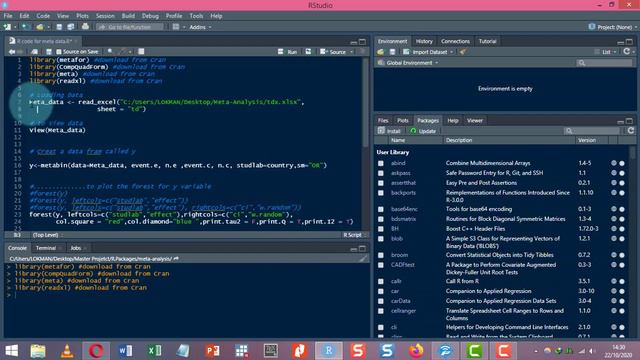Refresh the packages list
The width and height of the screenshot is (640, 360).
click(631, 131)
